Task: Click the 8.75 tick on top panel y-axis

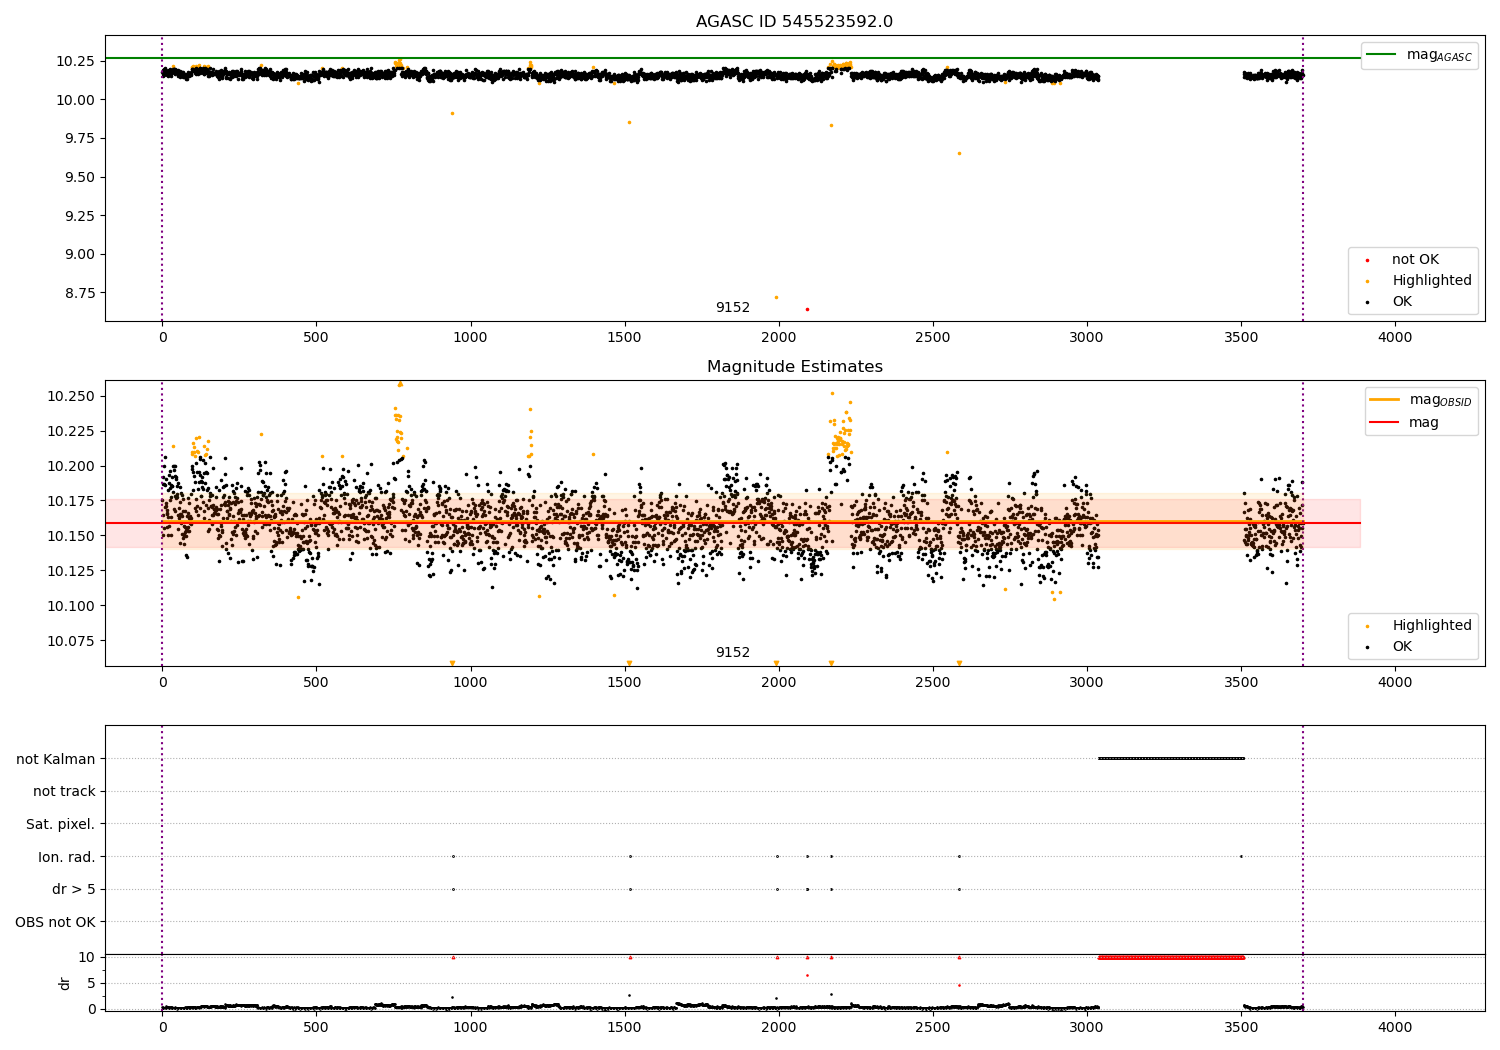Action: [79, 293]
